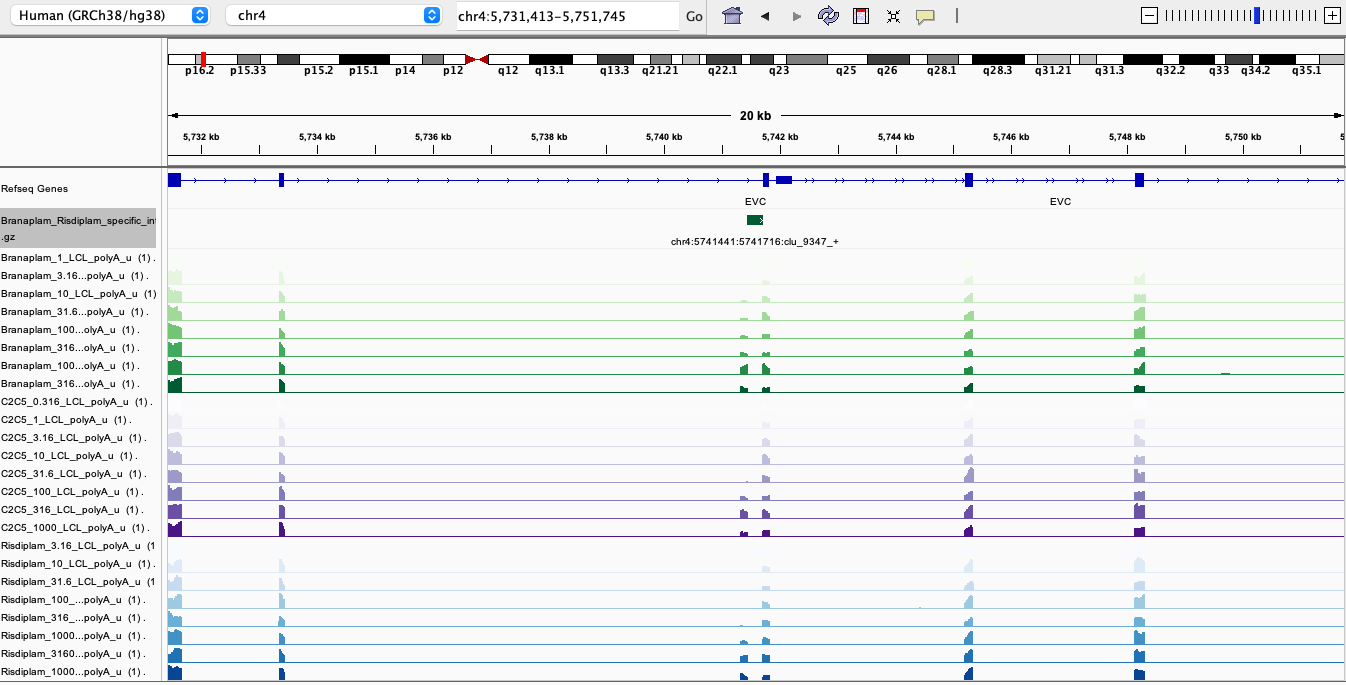The width and height of the screenshot is (1346, 685).
Task: Go back to the previous locus
Action: point(765,16)
